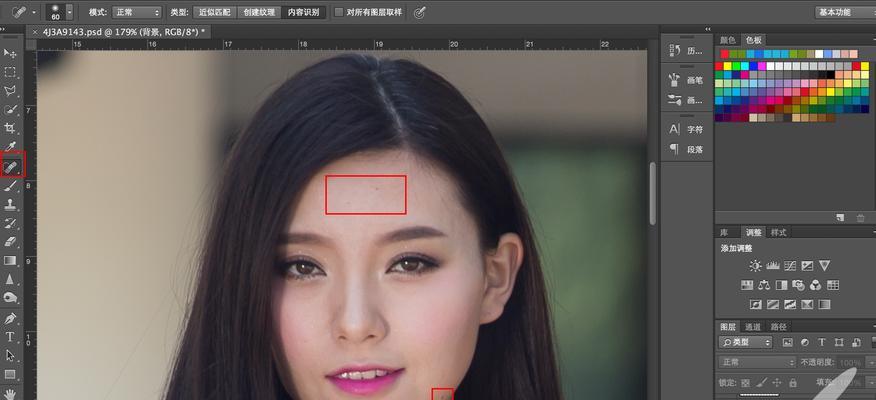Screen dimensions: 876x400
Task: Select the Rectangular Marquee tool
Action: coord(10,72)
